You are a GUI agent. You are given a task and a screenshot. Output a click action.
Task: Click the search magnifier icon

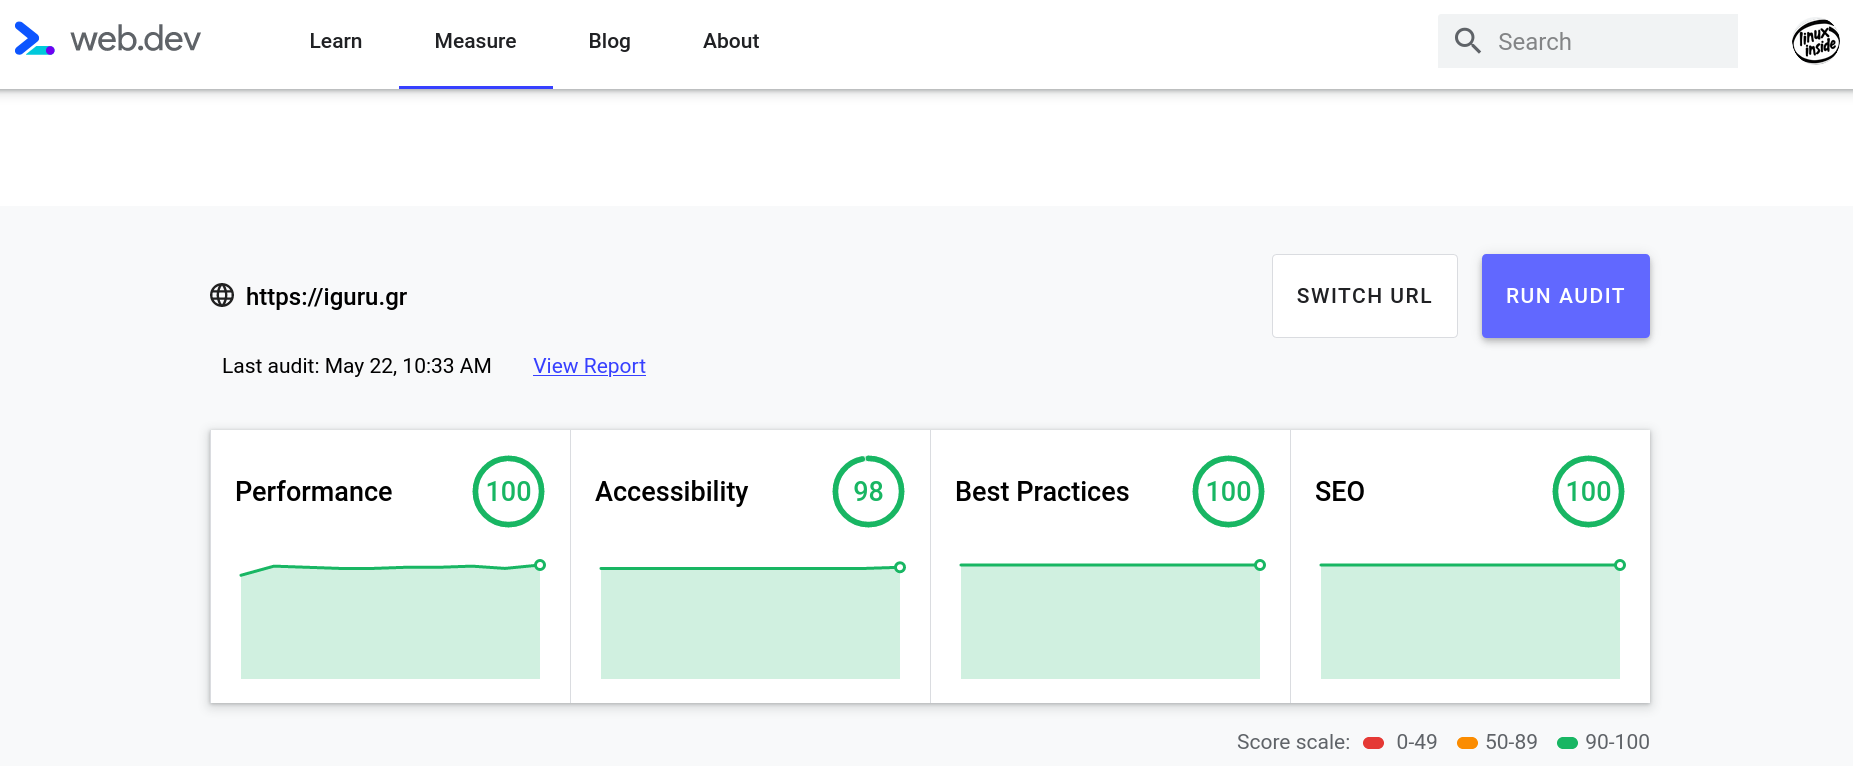click(x=1467, y=41)
